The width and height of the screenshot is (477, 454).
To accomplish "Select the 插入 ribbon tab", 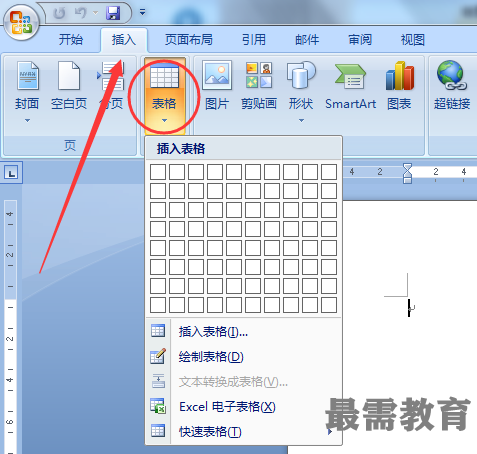I will tap(124, 40).
